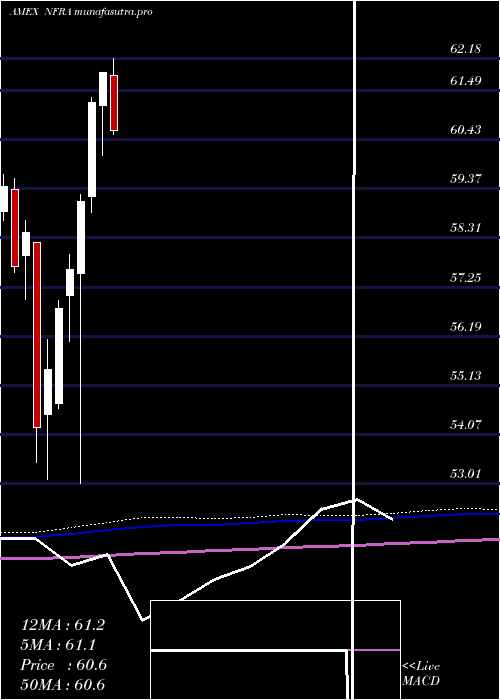
Task: Click the last red candlestick near 61.49
Action: [114, 103]
